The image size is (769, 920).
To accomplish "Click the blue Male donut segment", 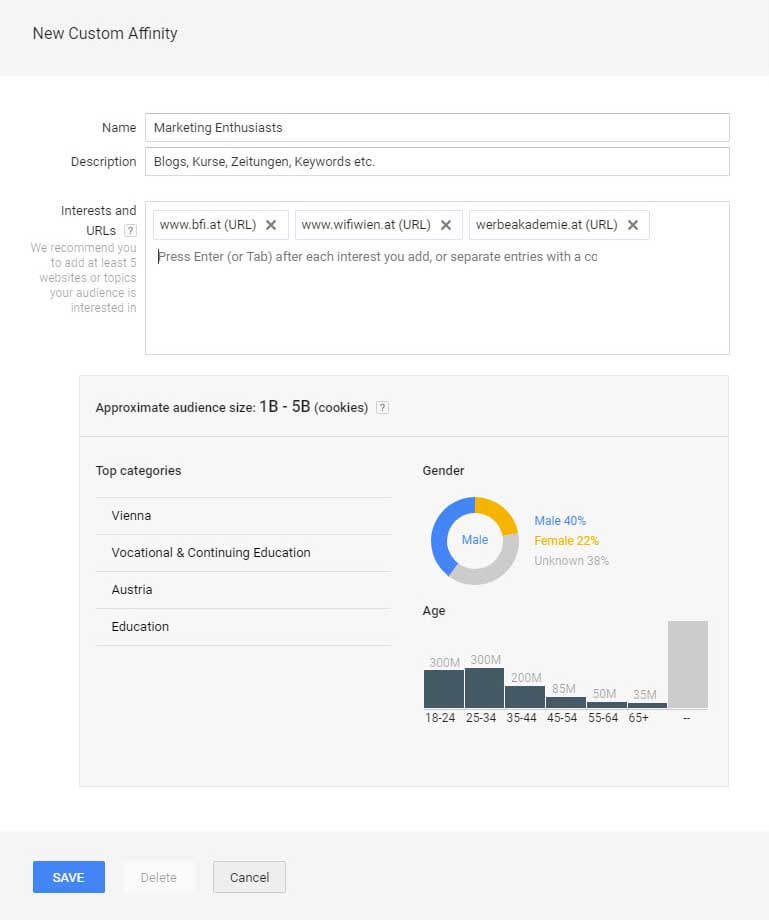I will coord(439,530).
